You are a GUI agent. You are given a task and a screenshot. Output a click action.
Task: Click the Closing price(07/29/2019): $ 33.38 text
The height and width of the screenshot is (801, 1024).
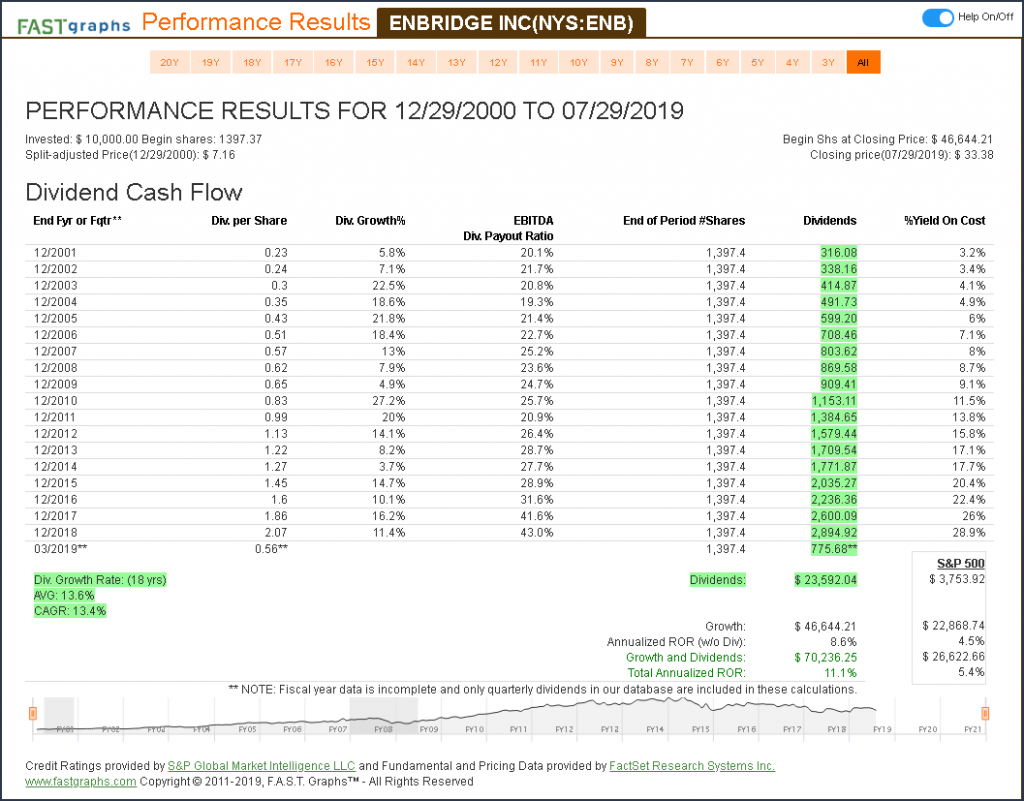tap(902, 155)
